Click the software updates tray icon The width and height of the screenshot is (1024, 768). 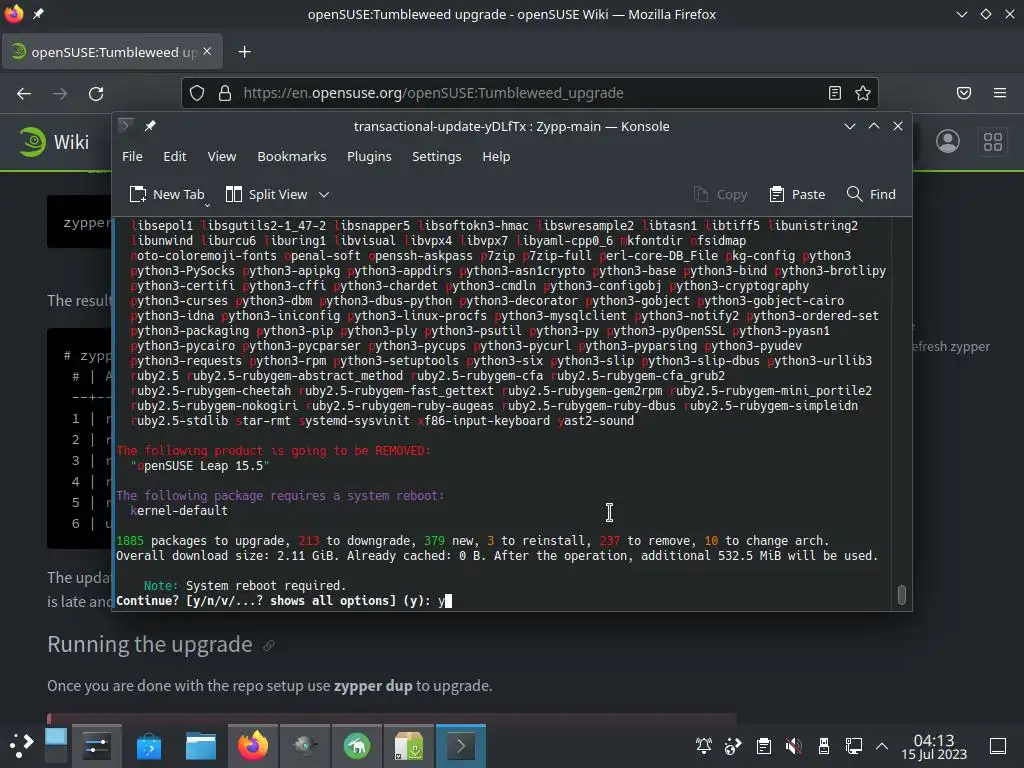point(733,746)
